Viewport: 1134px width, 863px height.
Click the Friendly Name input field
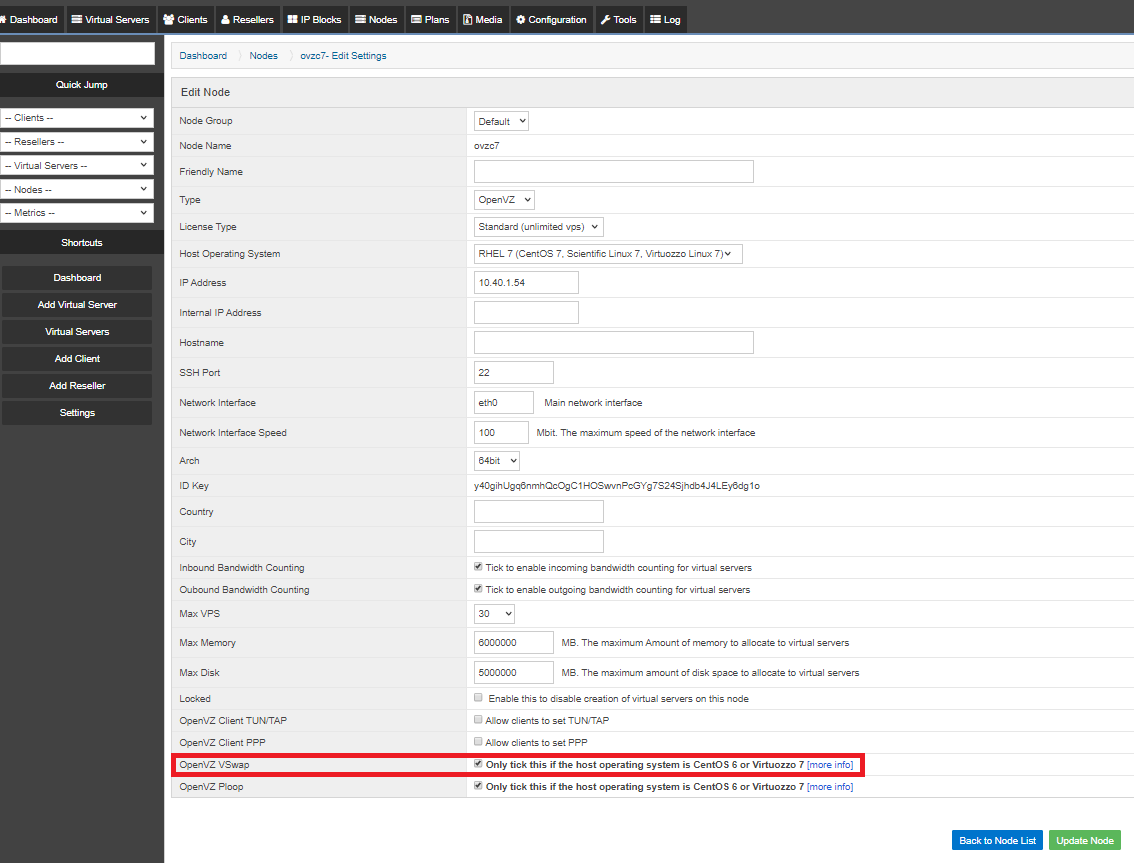click(613, 171)
